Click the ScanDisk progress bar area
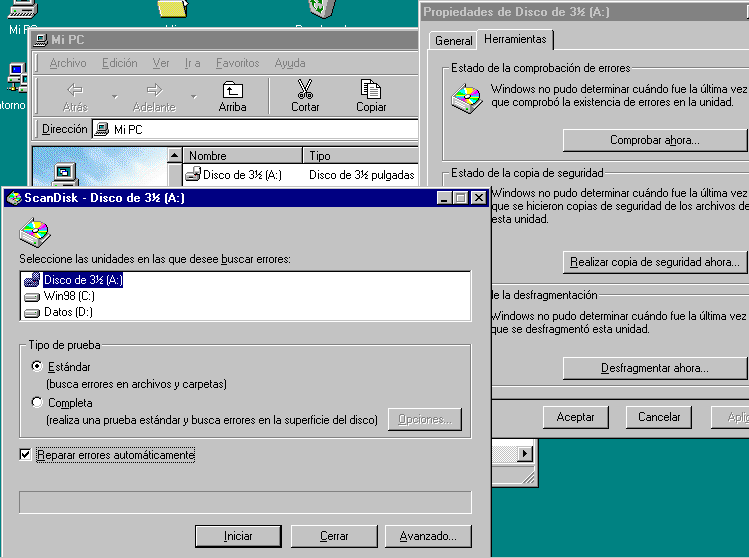This screenshot has width=749, height=558. [x=245, y=502]
